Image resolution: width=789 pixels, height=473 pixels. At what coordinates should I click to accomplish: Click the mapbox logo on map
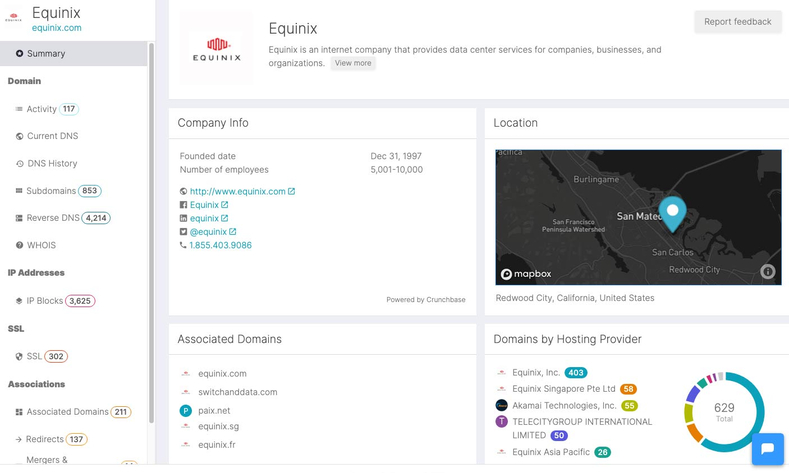pyautogui.click(x=526, y=274)
